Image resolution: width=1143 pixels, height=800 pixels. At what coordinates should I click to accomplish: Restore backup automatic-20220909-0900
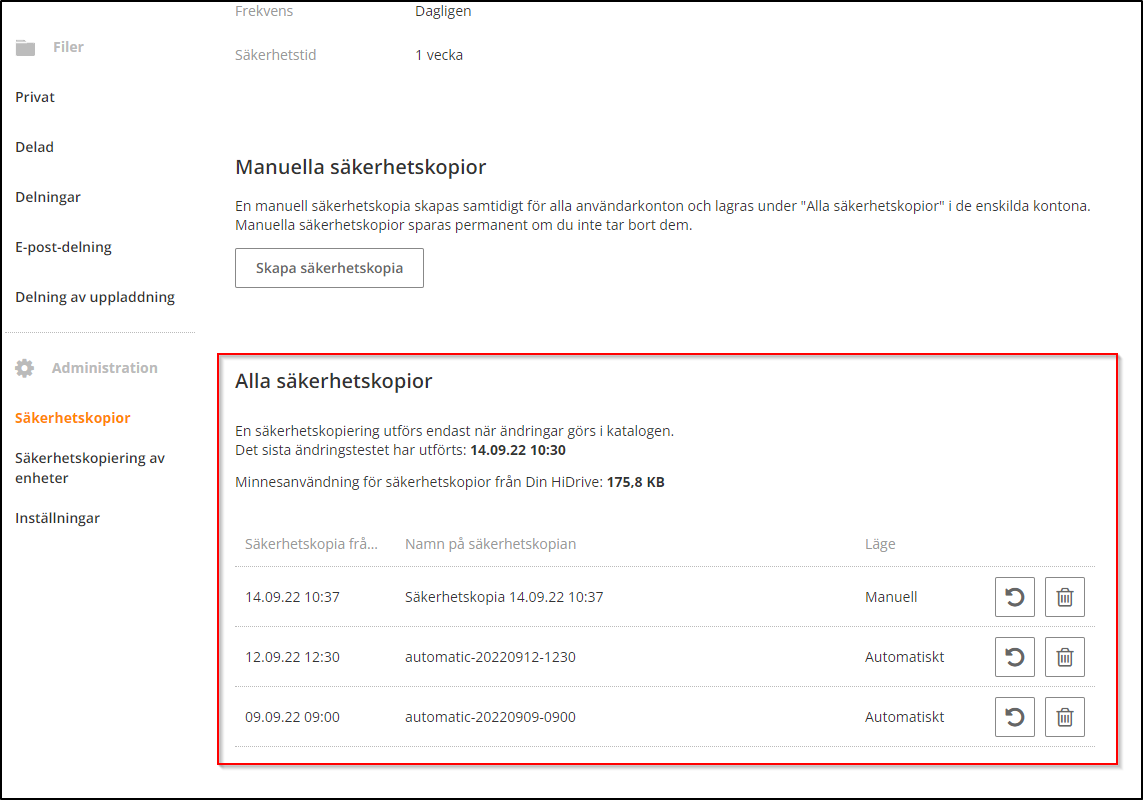1014,717
